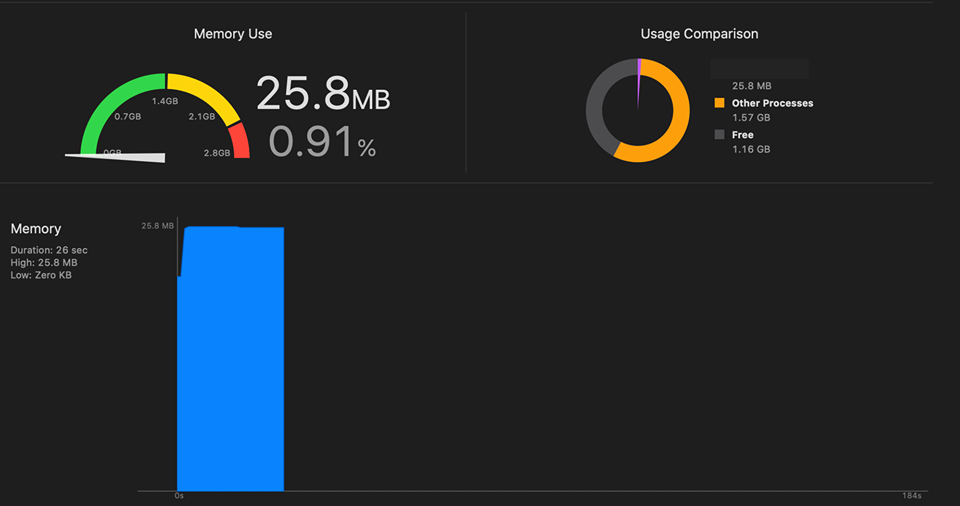Click the white gauge needle
The image size is (960, 506).
pyautogui.click(x=116, y=157)
